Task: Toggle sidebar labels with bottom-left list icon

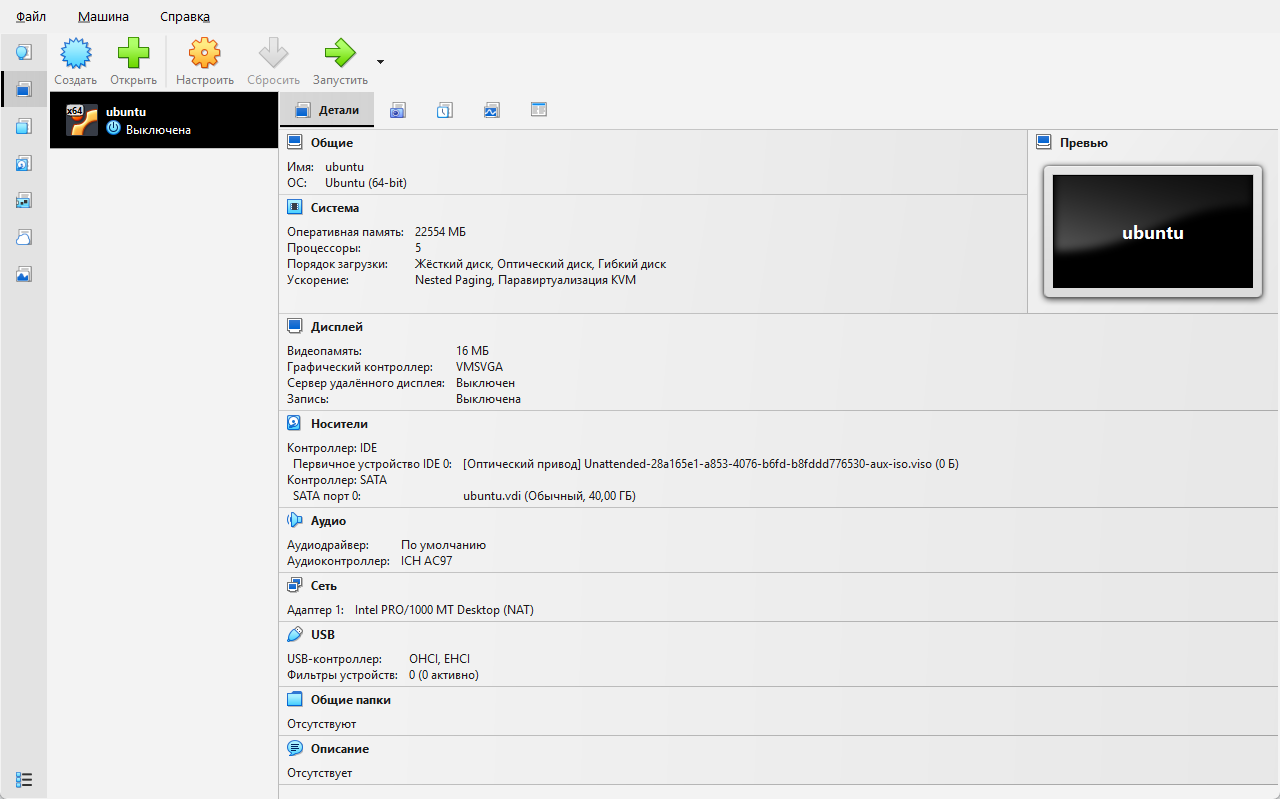Action: (24, 779)
